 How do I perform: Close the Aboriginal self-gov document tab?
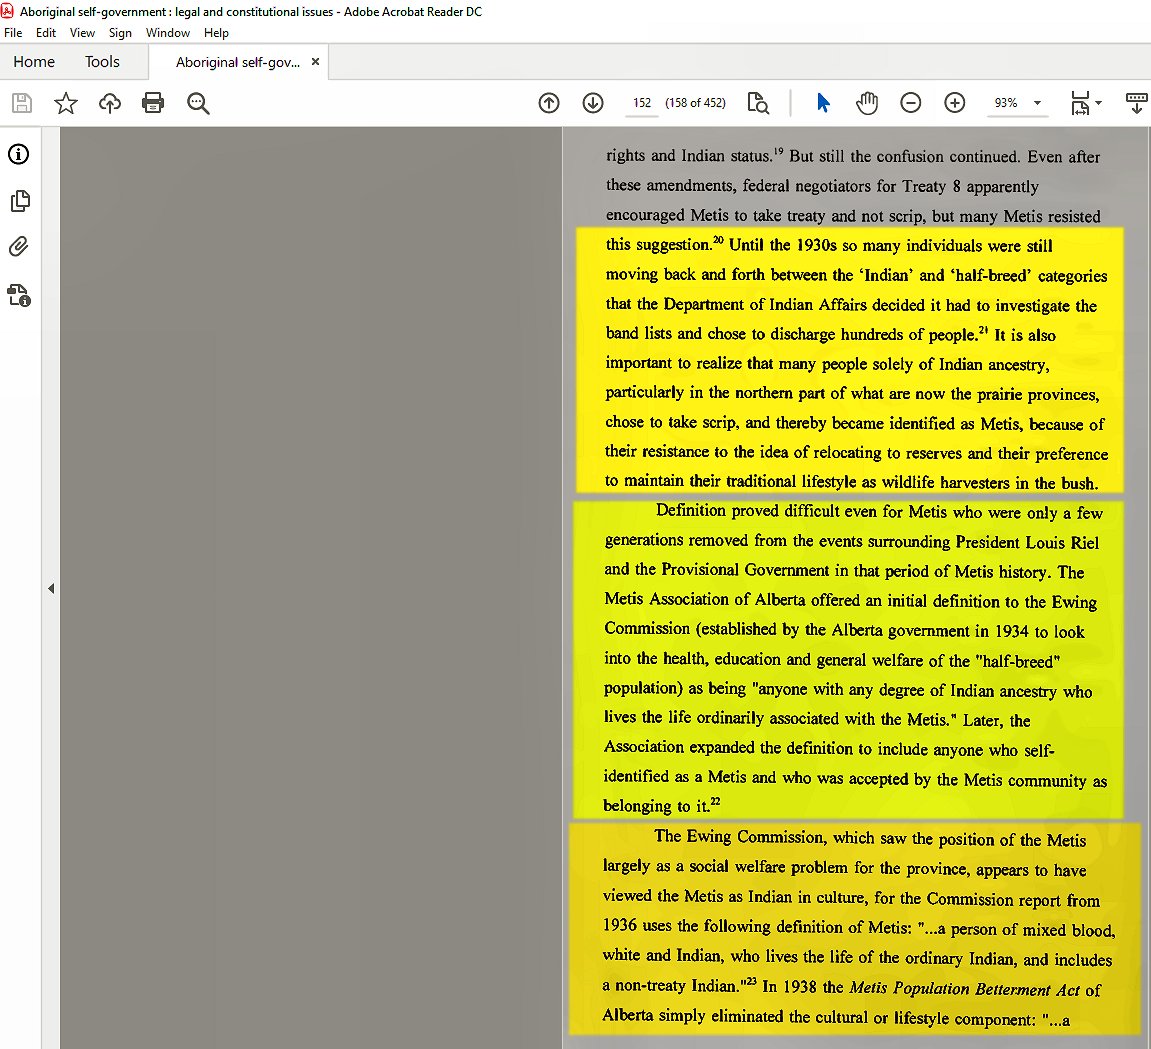click(x=316, y=62)
